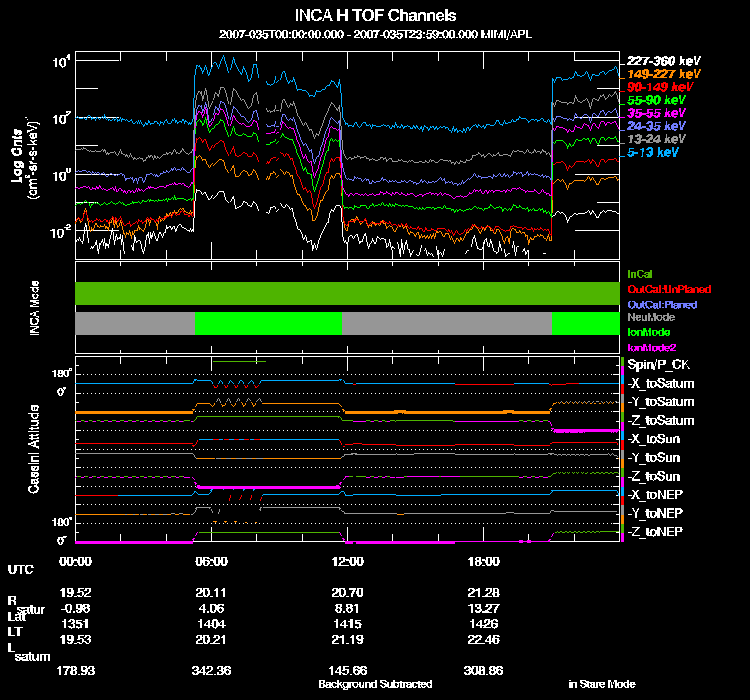This screenshot has height=700, width=750.
Task: Click the 06:00 UTC time label
Action: [x=211, y=562]
